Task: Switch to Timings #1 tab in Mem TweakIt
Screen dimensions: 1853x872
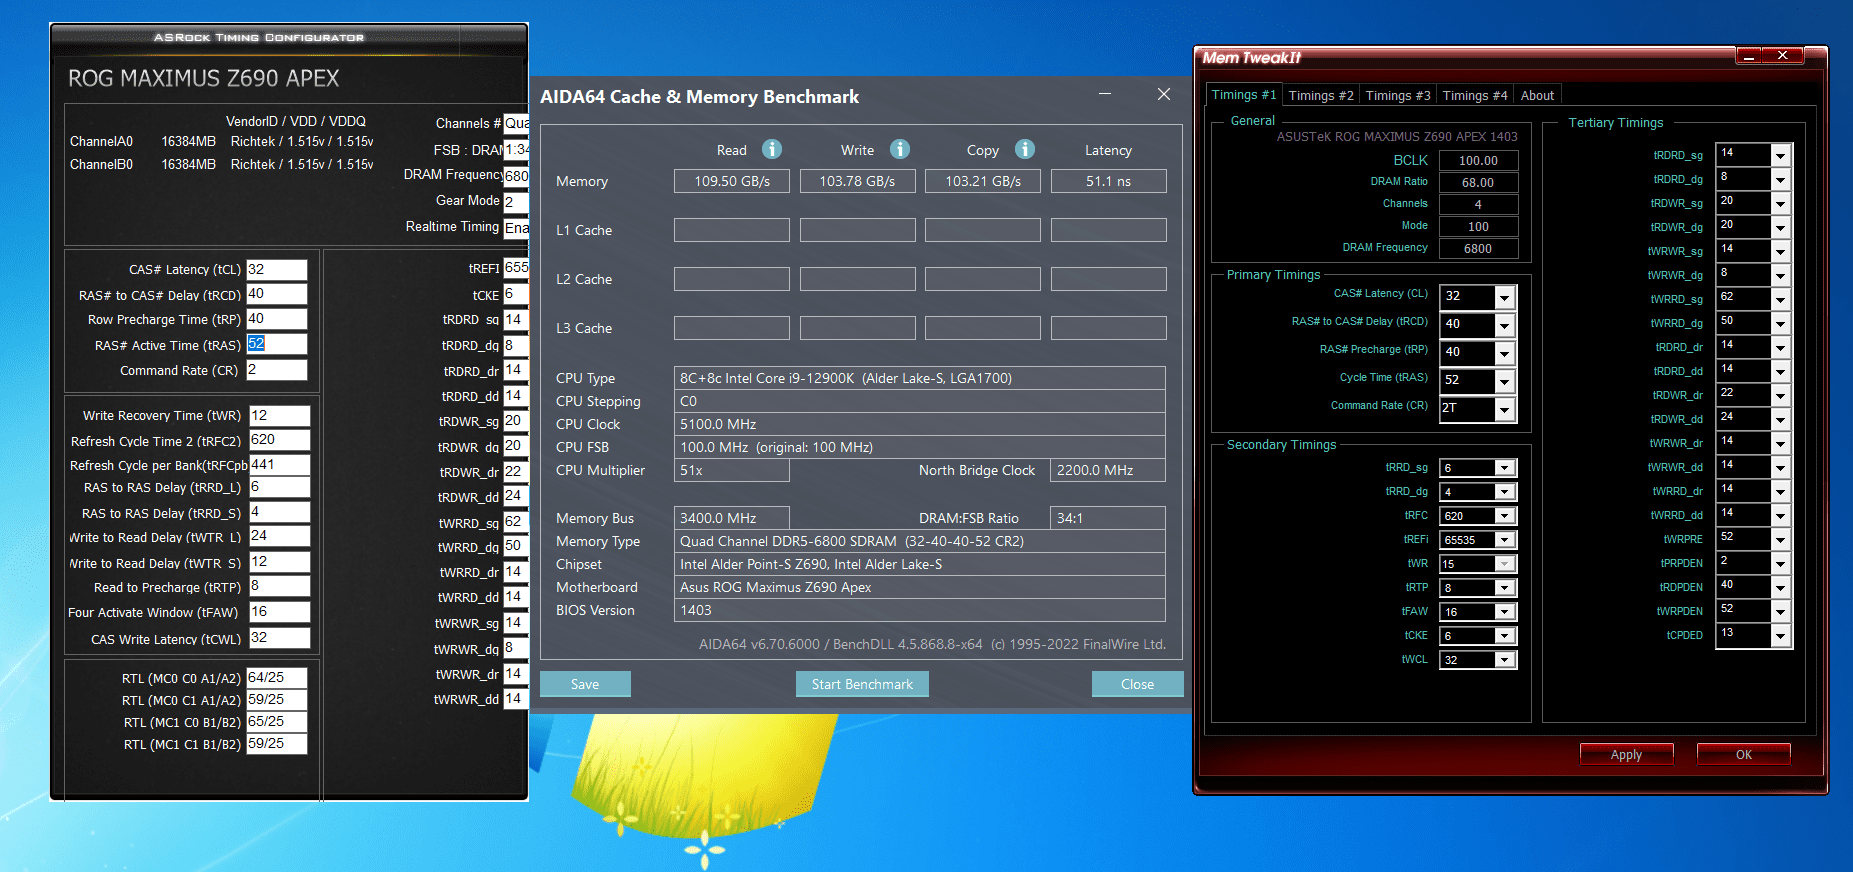Action: pyautogui.click(x=1243, y=94)
